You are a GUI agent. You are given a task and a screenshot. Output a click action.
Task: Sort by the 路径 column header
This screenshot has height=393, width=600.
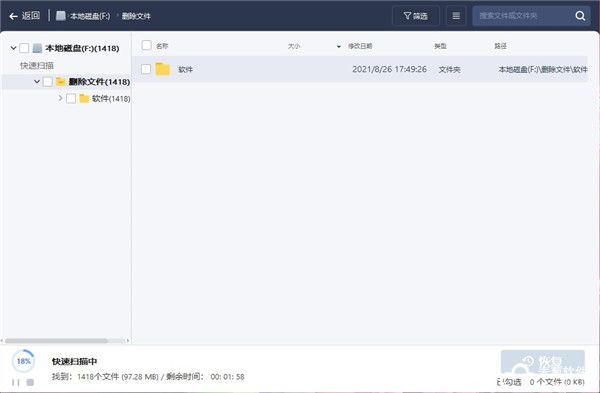(501, 46)
